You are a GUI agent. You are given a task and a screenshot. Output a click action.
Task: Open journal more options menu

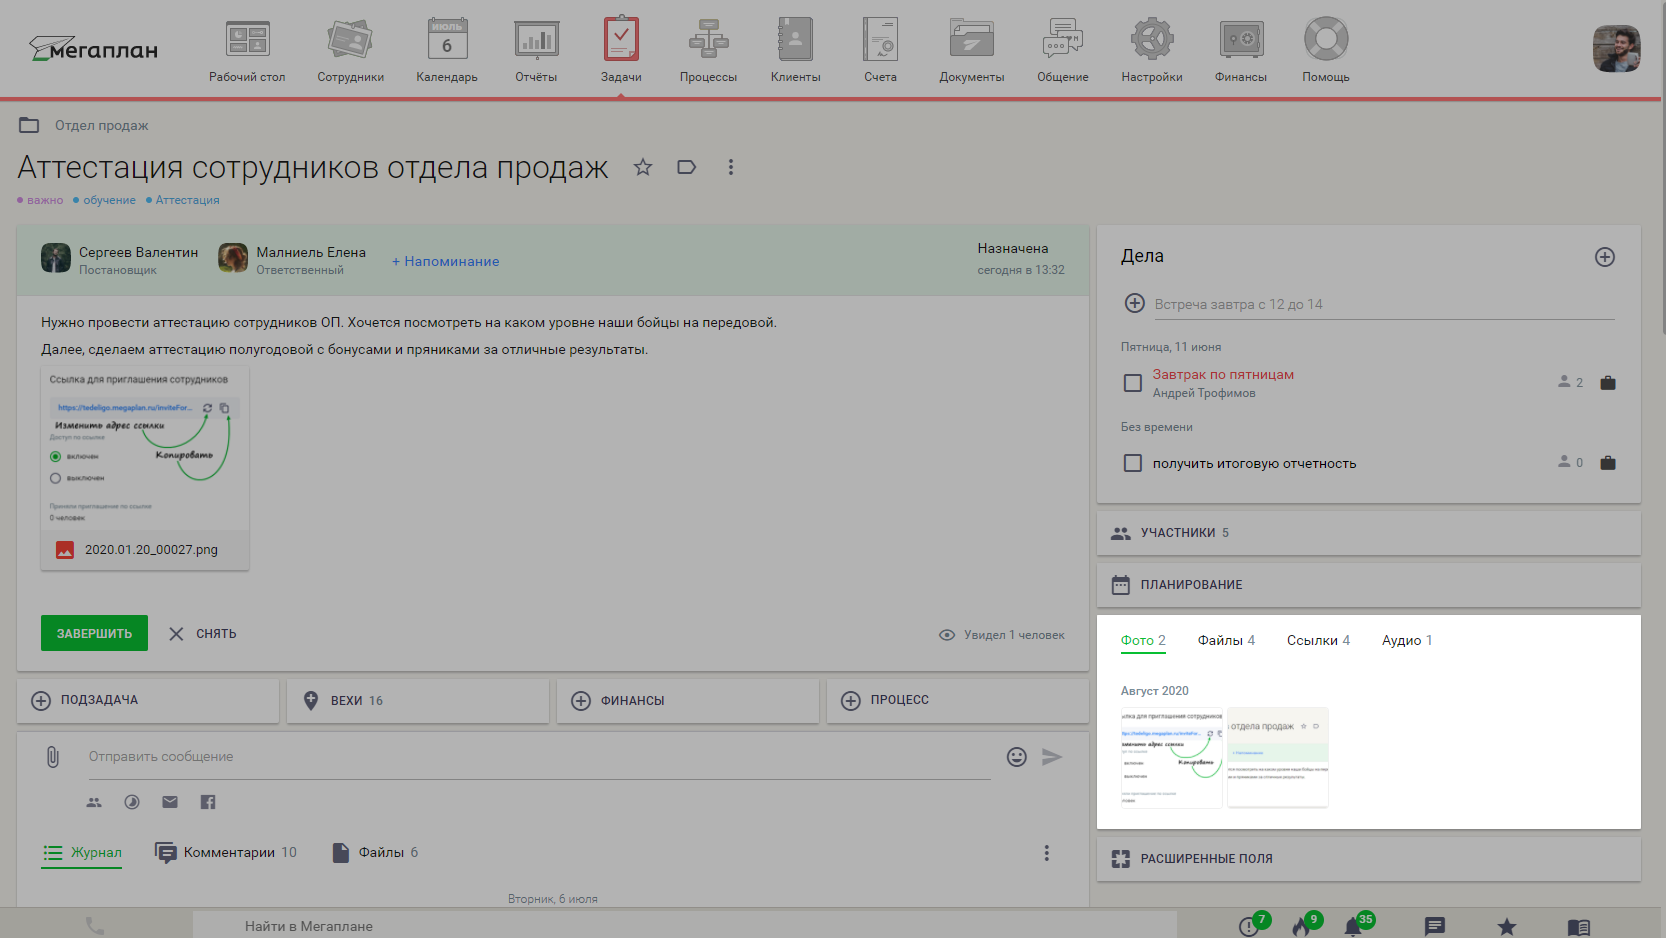coord(1047,853)
